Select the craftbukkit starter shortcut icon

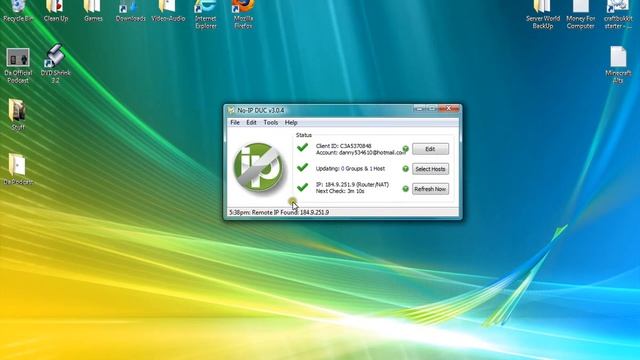618,14
